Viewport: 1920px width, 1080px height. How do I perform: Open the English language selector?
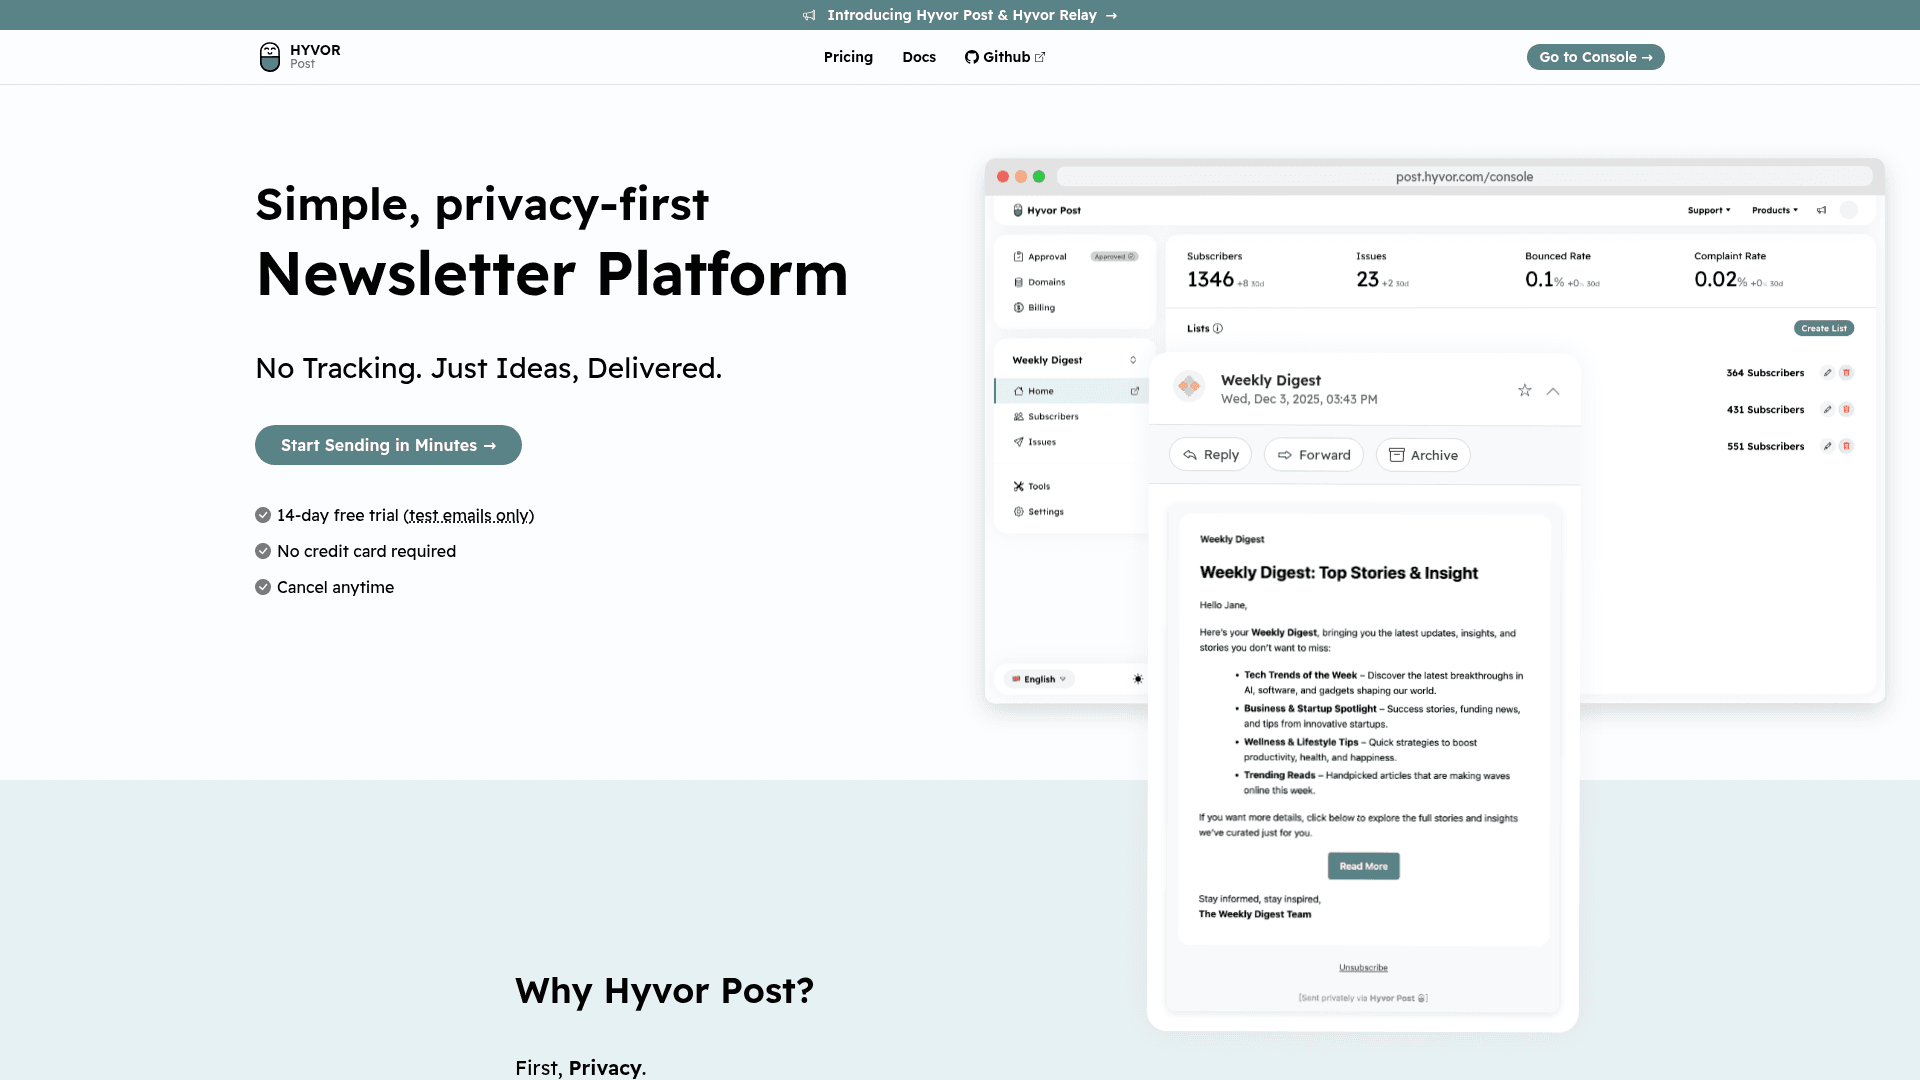(1037, 679)
